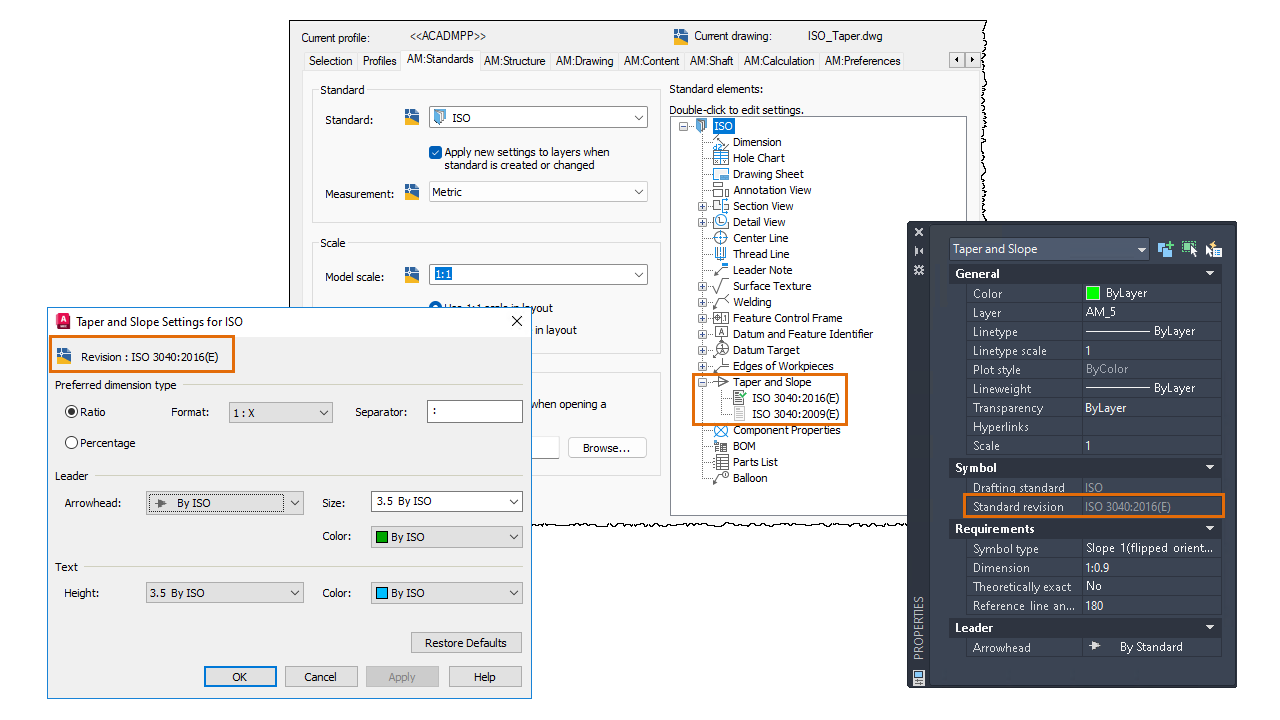Click the Datum and Feature Identifier icon
Image resolution: width=1280 pixels, height=720 pixels.
click(720, 334)
